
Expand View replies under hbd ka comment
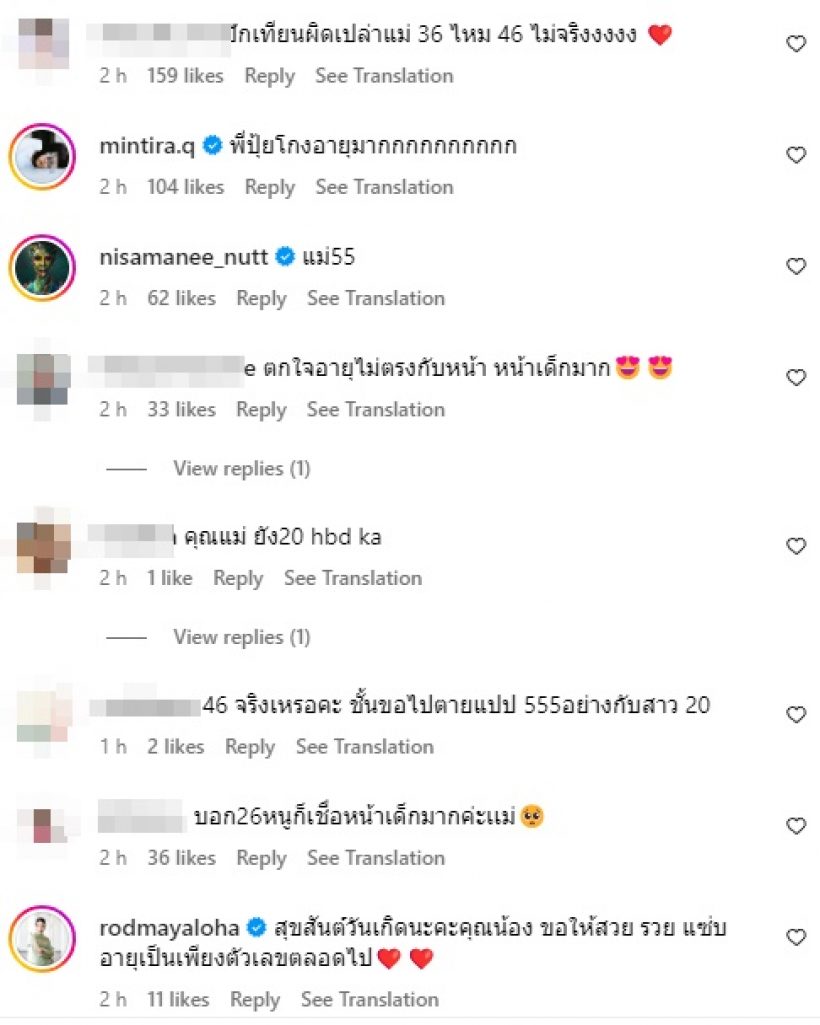pyautogui.click(x=241, y=637)
